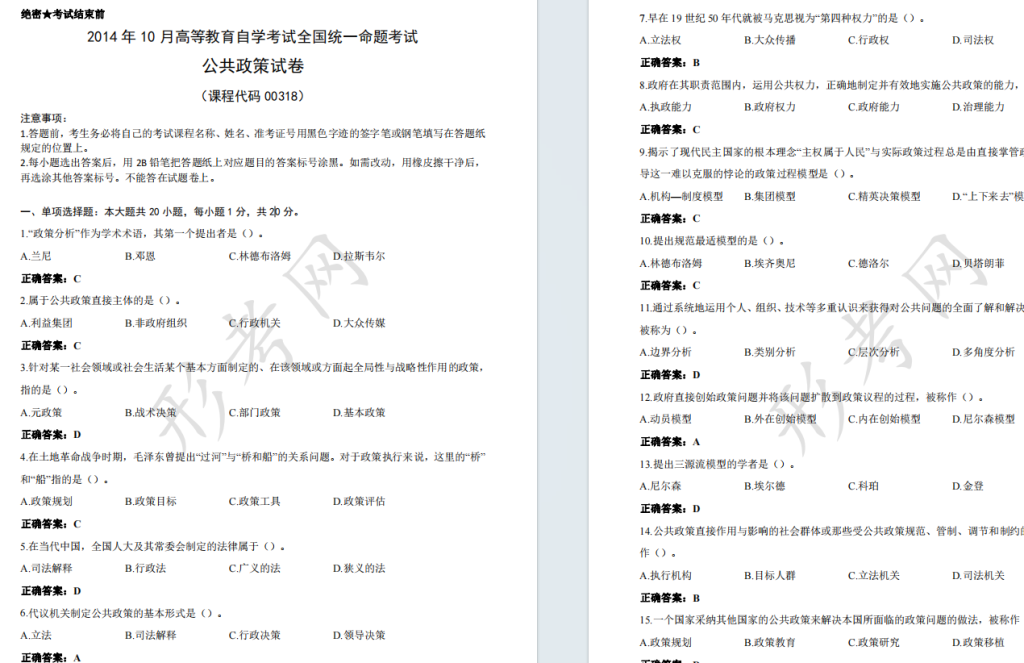Select option "B.非政府组织"

[x=156, y=323]
